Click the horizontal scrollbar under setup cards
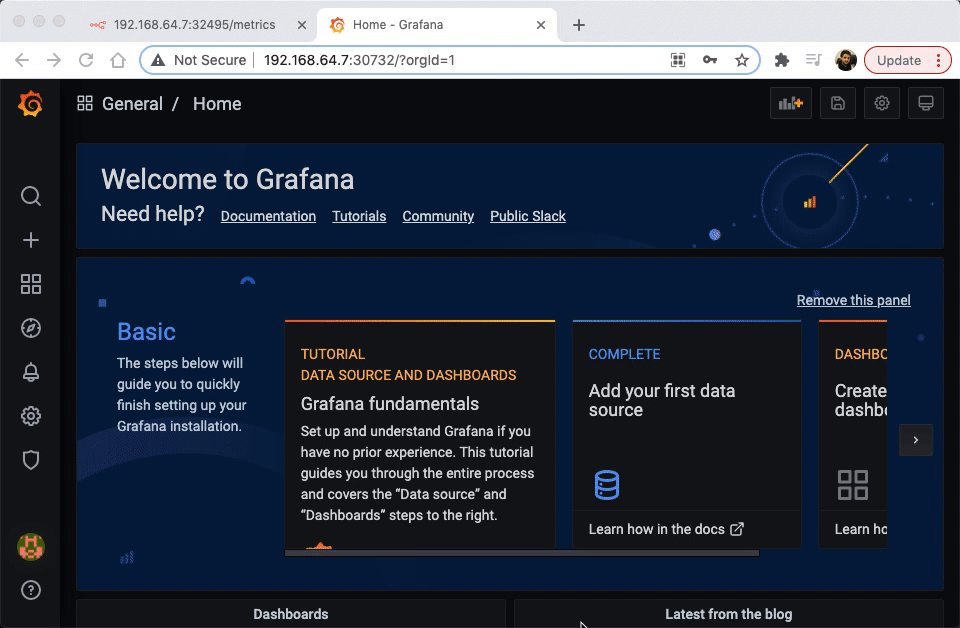Viewport: 960px width, 628px height. click(522, 553)
